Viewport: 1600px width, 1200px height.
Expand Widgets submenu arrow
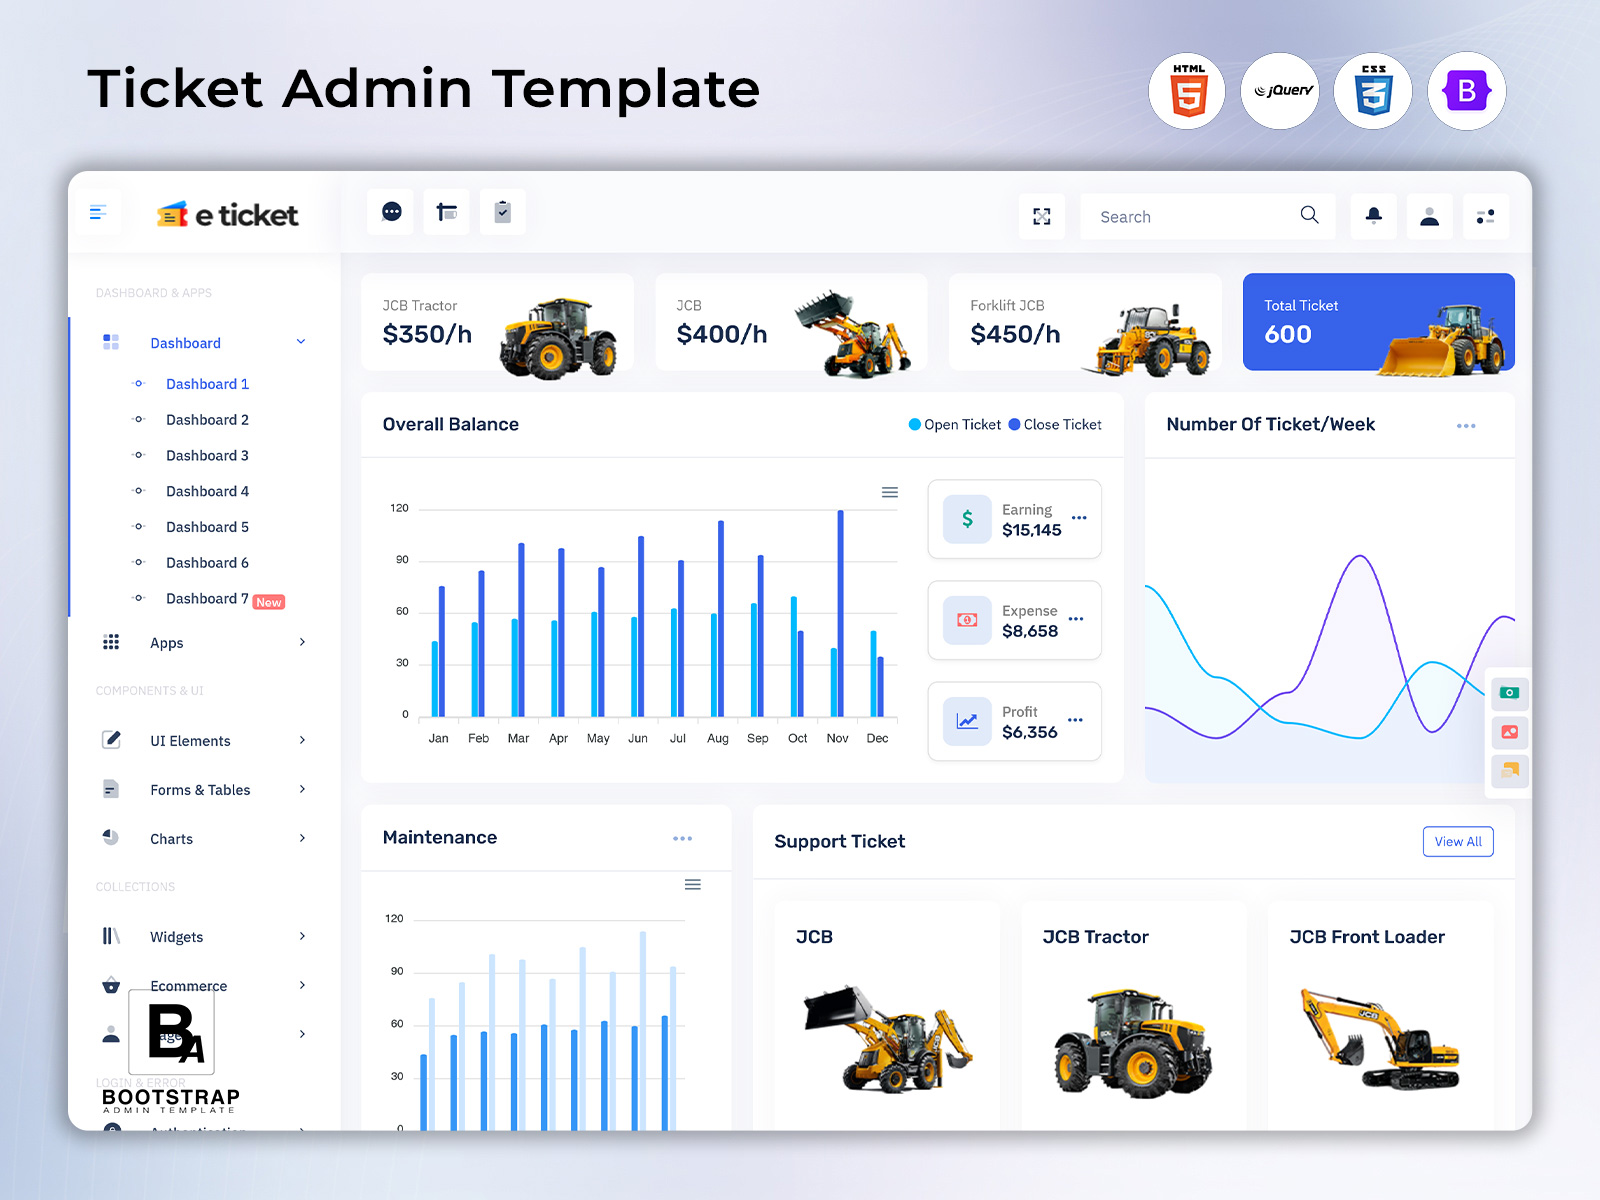point(302,936)
